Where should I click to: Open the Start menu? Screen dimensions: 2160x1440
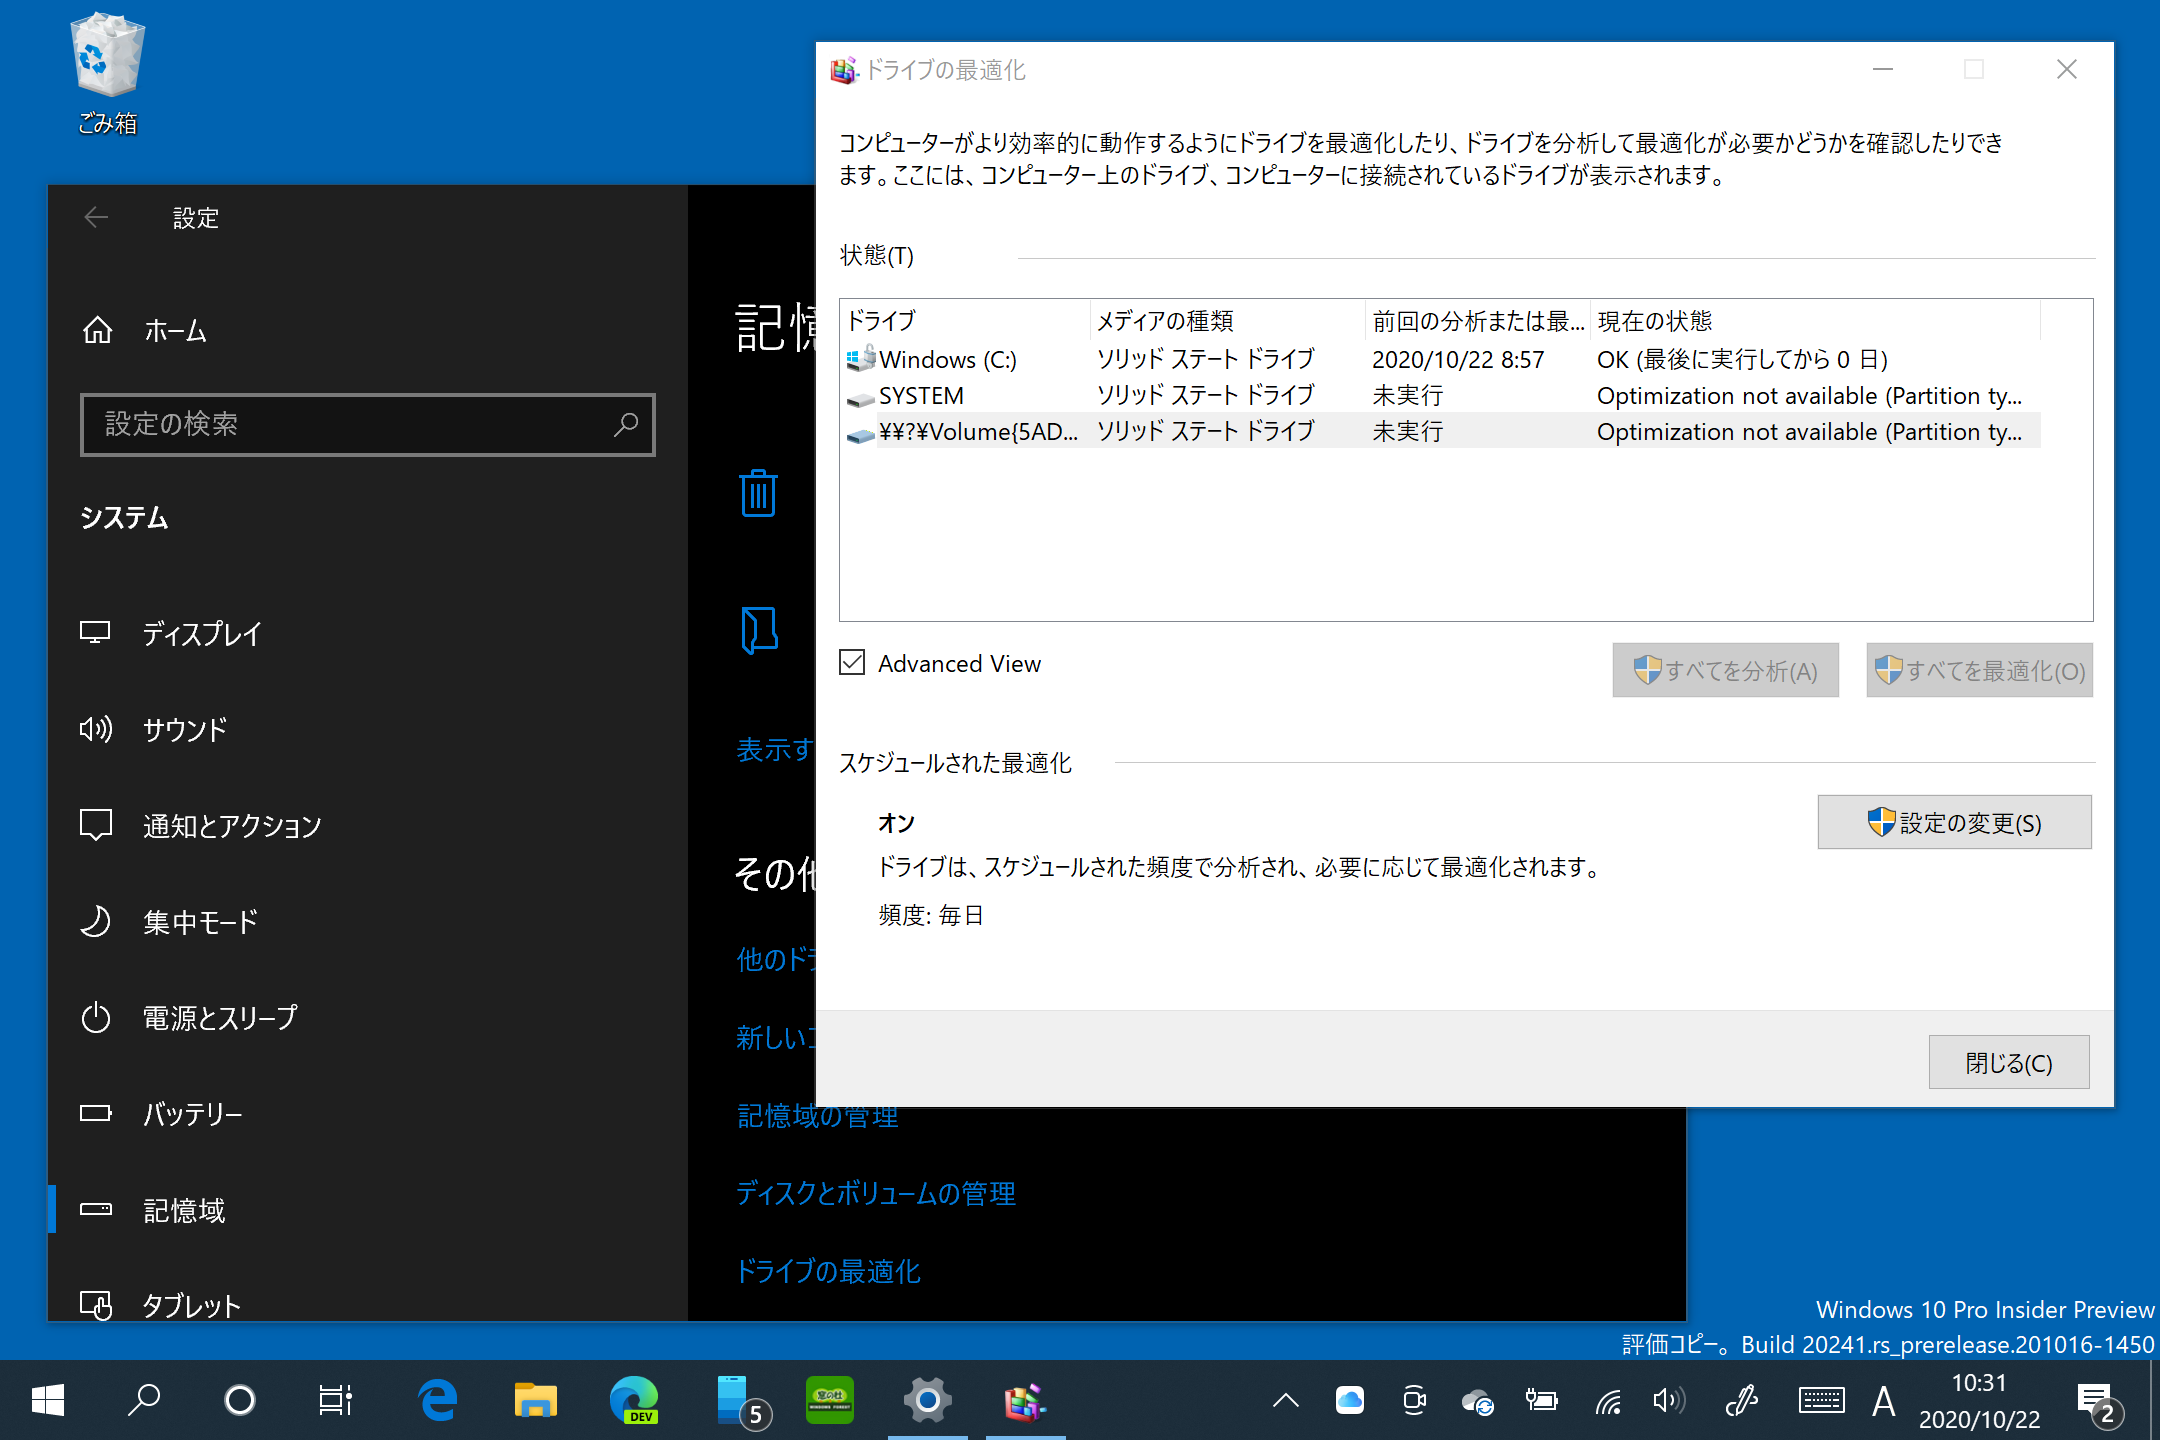pos(47,1400)
